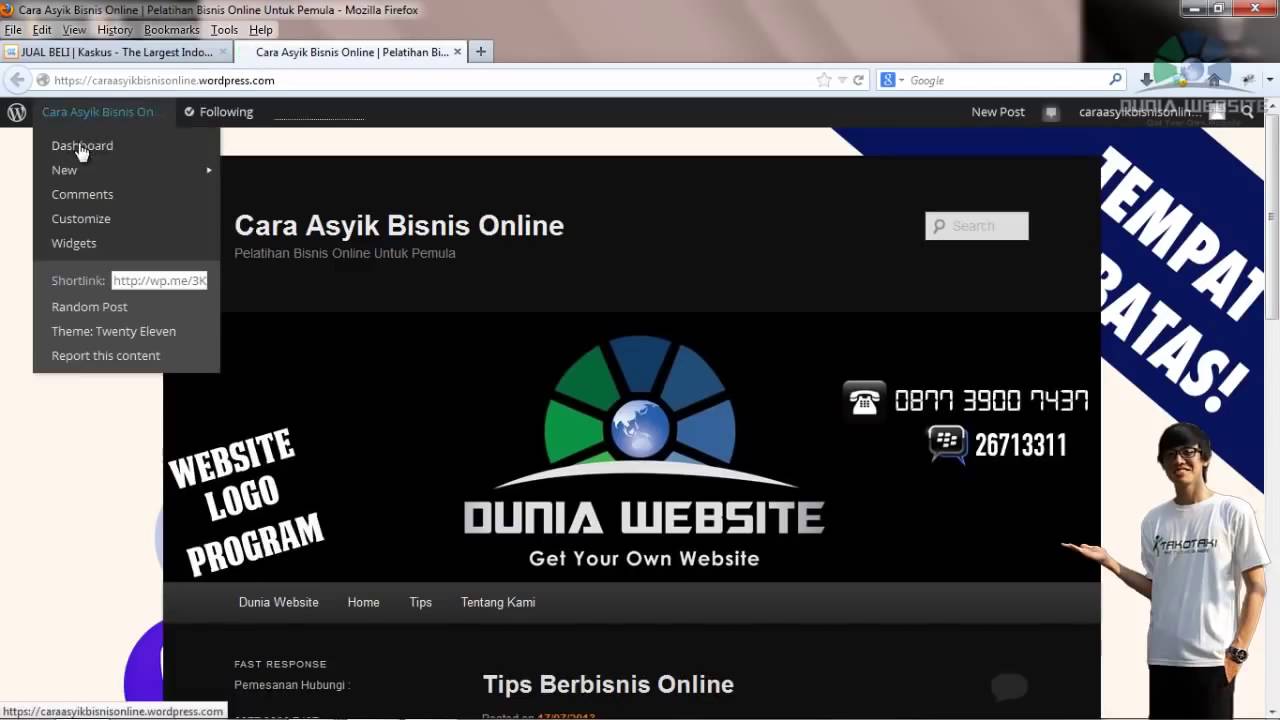The width and height of the screenshot is (1280, 720).
Task: Click the Cara Asyik Bisnis Online title
Action: tap(399, 226)
